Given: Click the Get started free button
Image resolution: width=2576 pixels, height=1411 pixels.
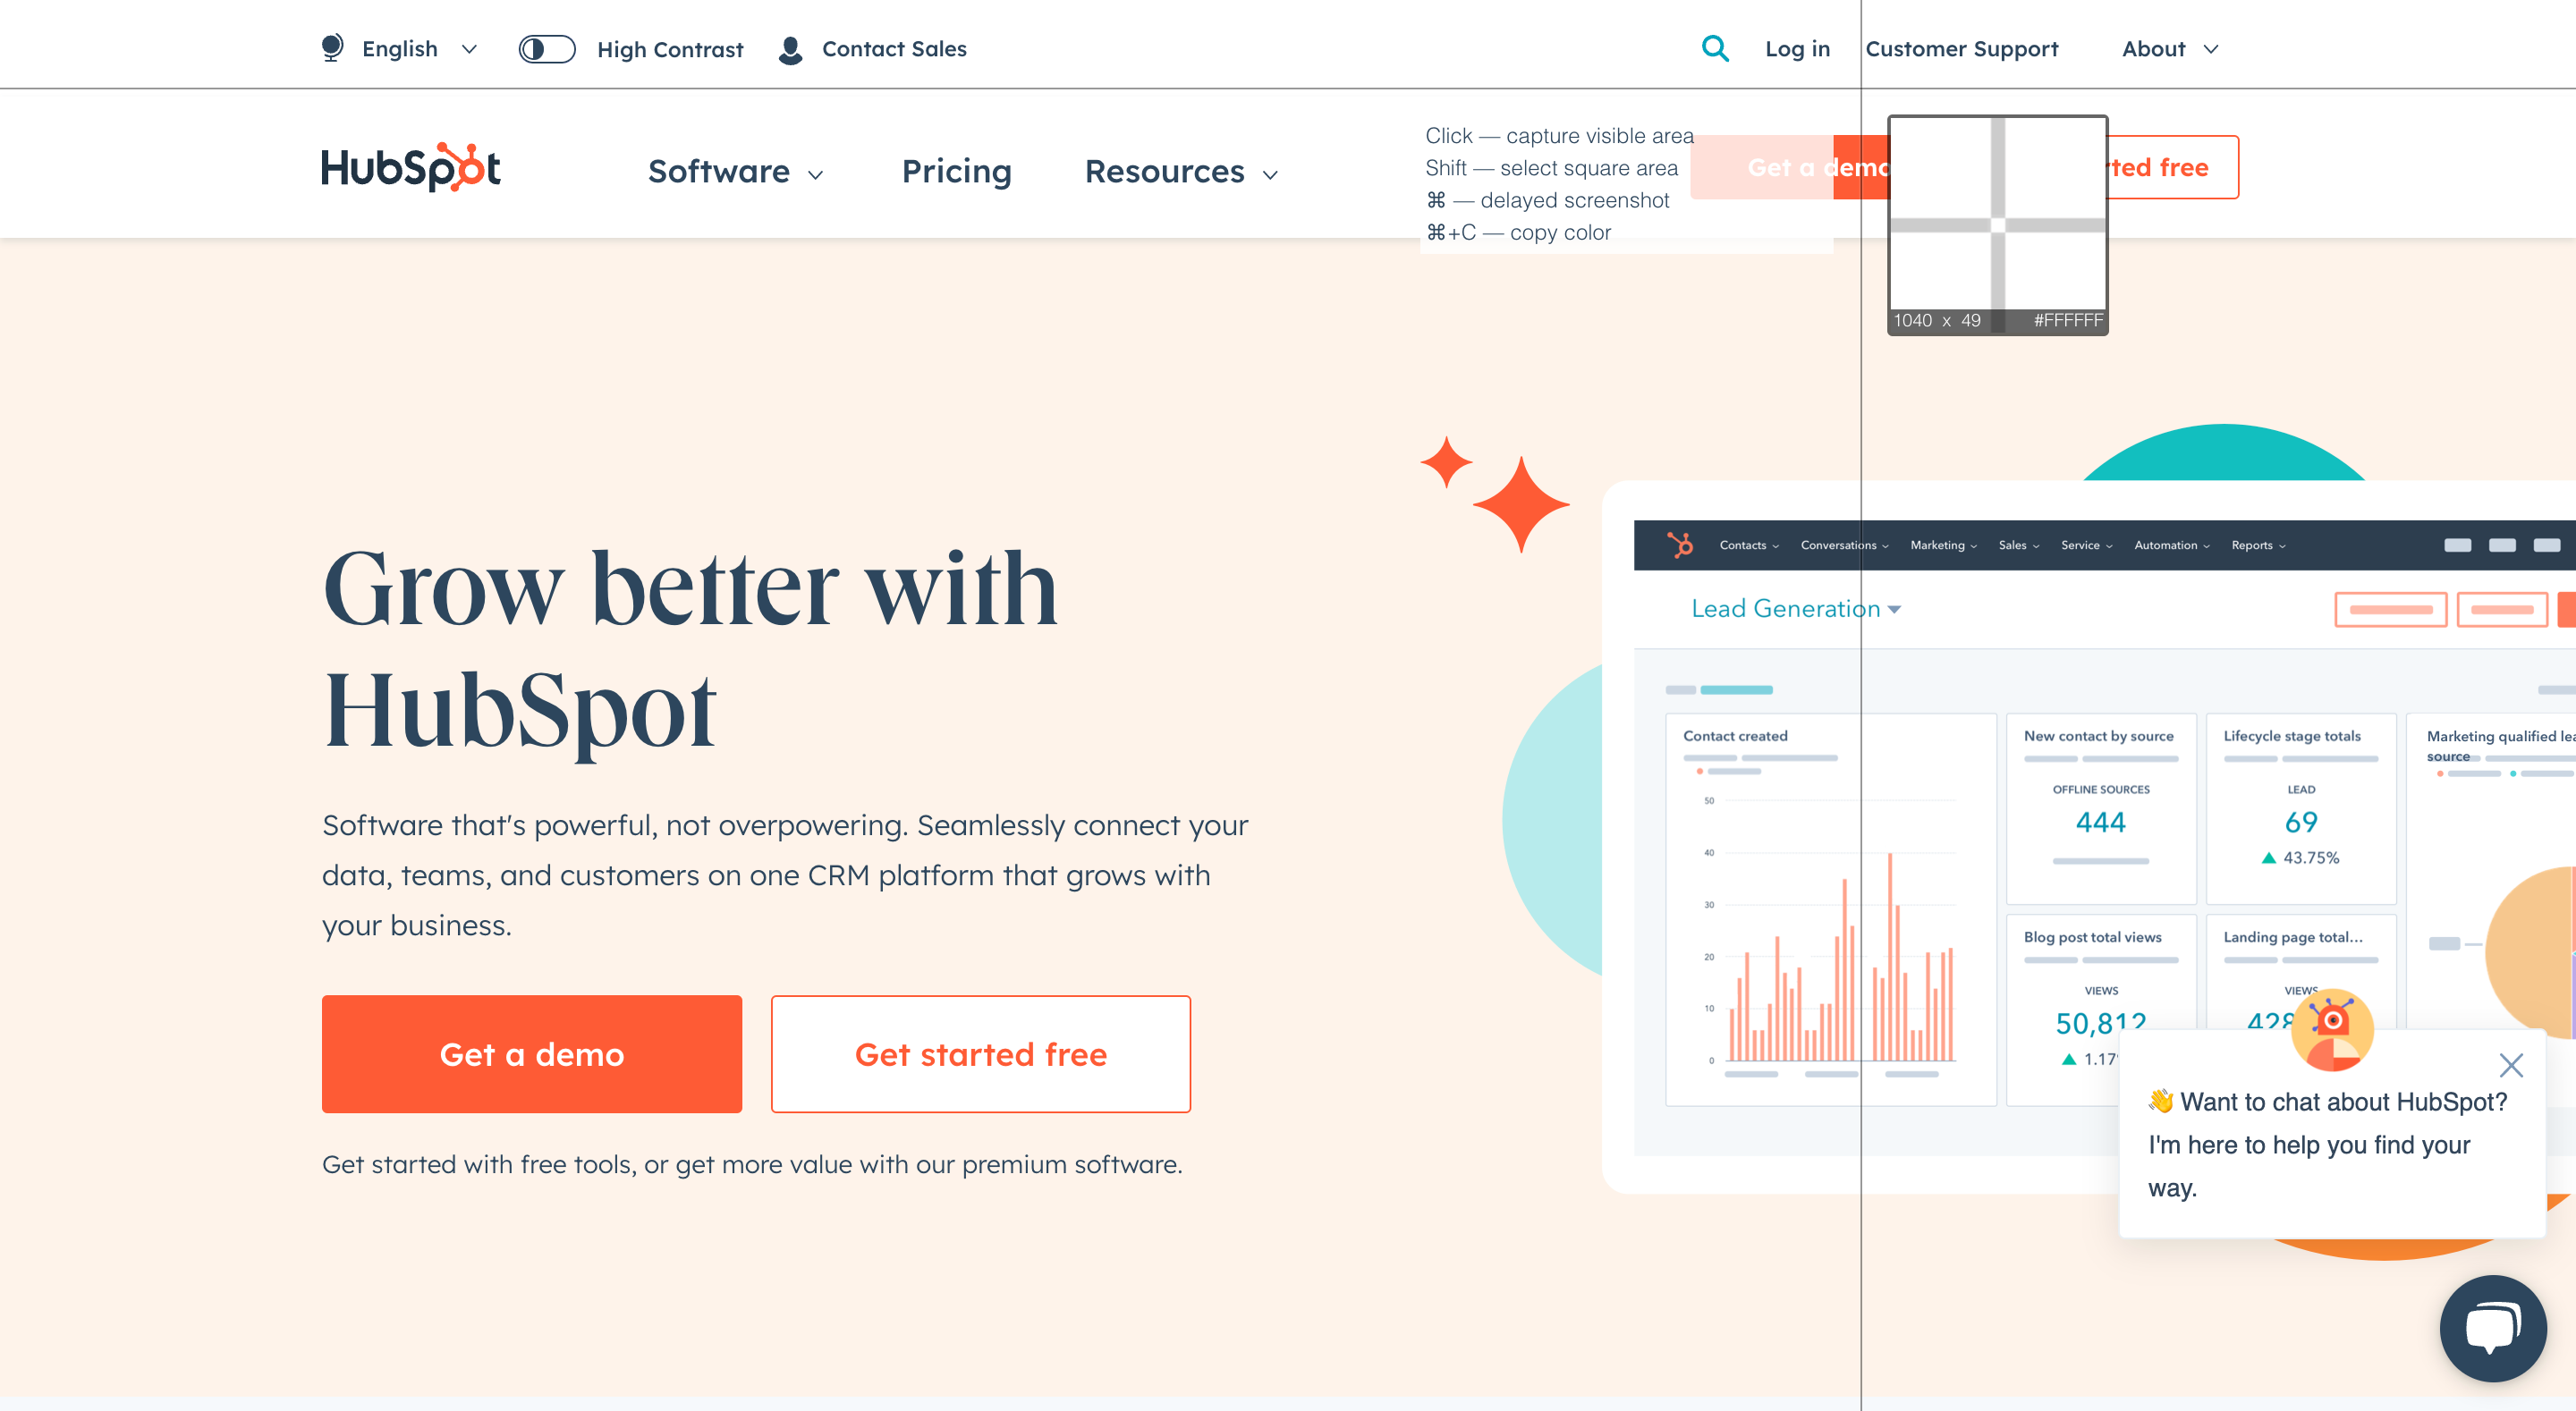Looking at the screenshot, I should 980,1053.
